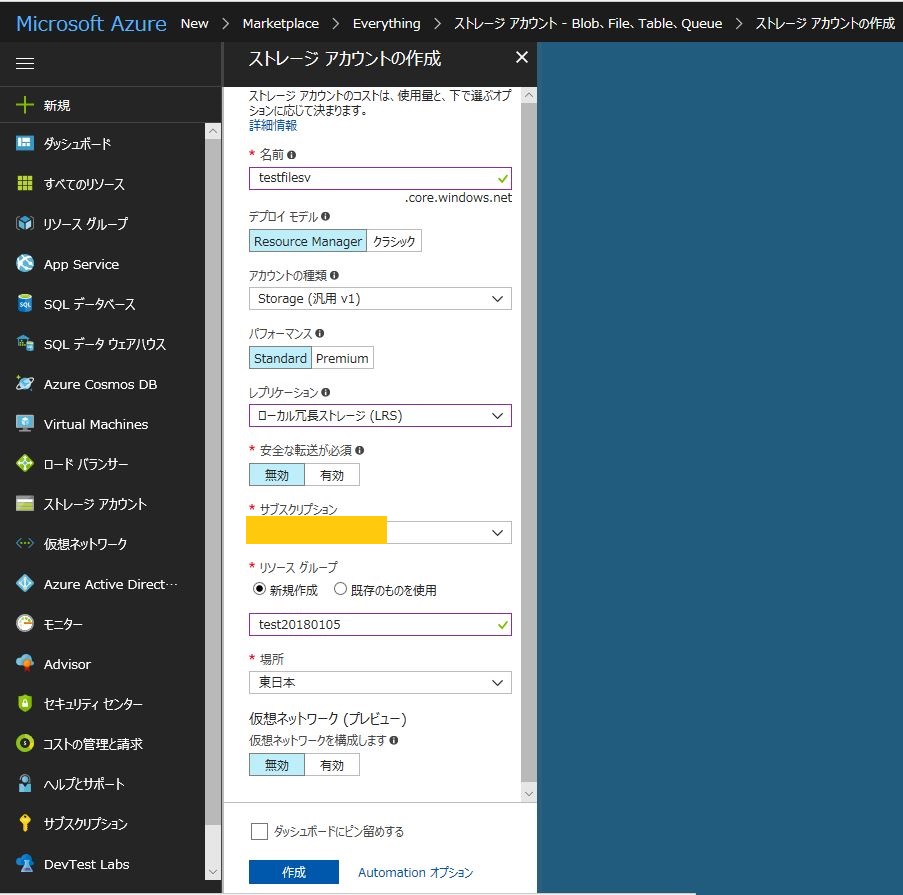Click info icon next to 名前
903x895 pixels.
(291, 155)
